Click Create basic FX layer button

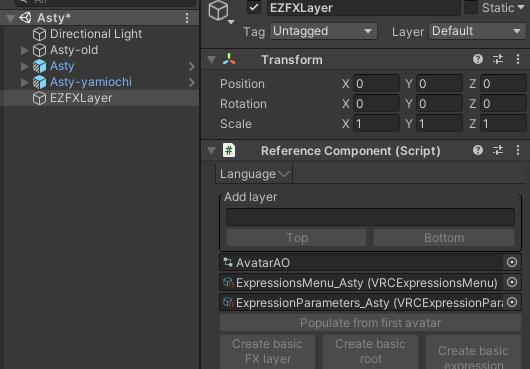[267, 351]
